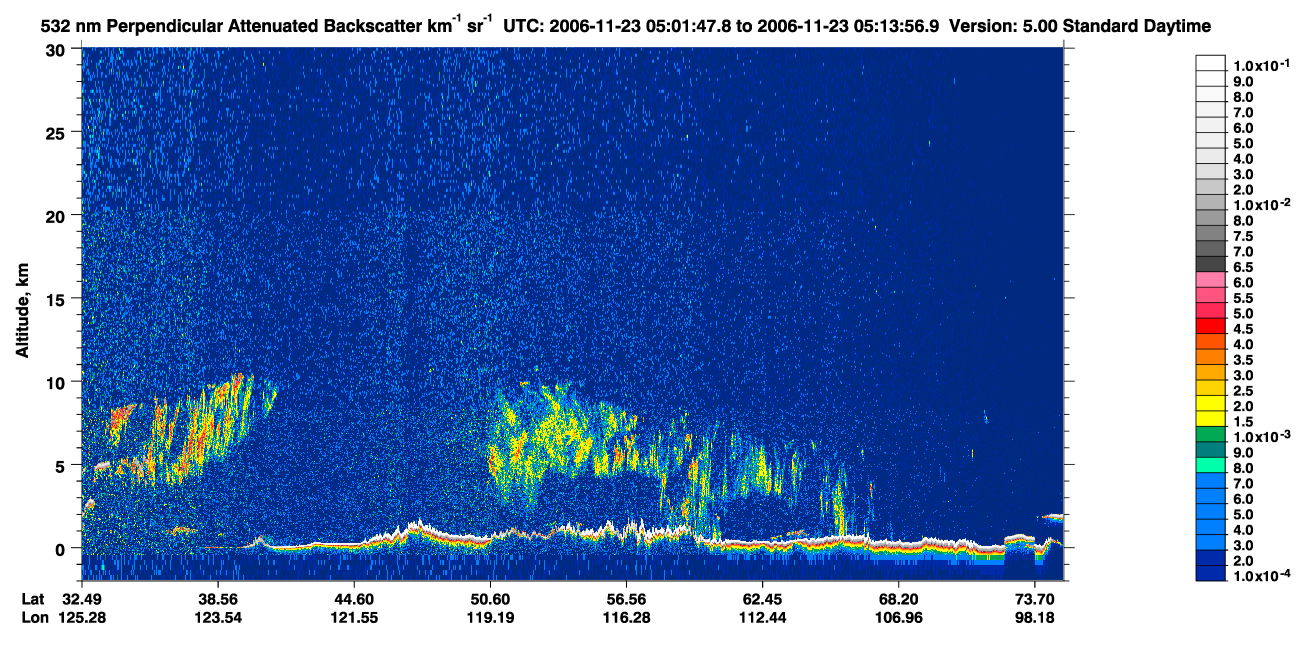Click the 30 km altitude tick label

(59, 49)
